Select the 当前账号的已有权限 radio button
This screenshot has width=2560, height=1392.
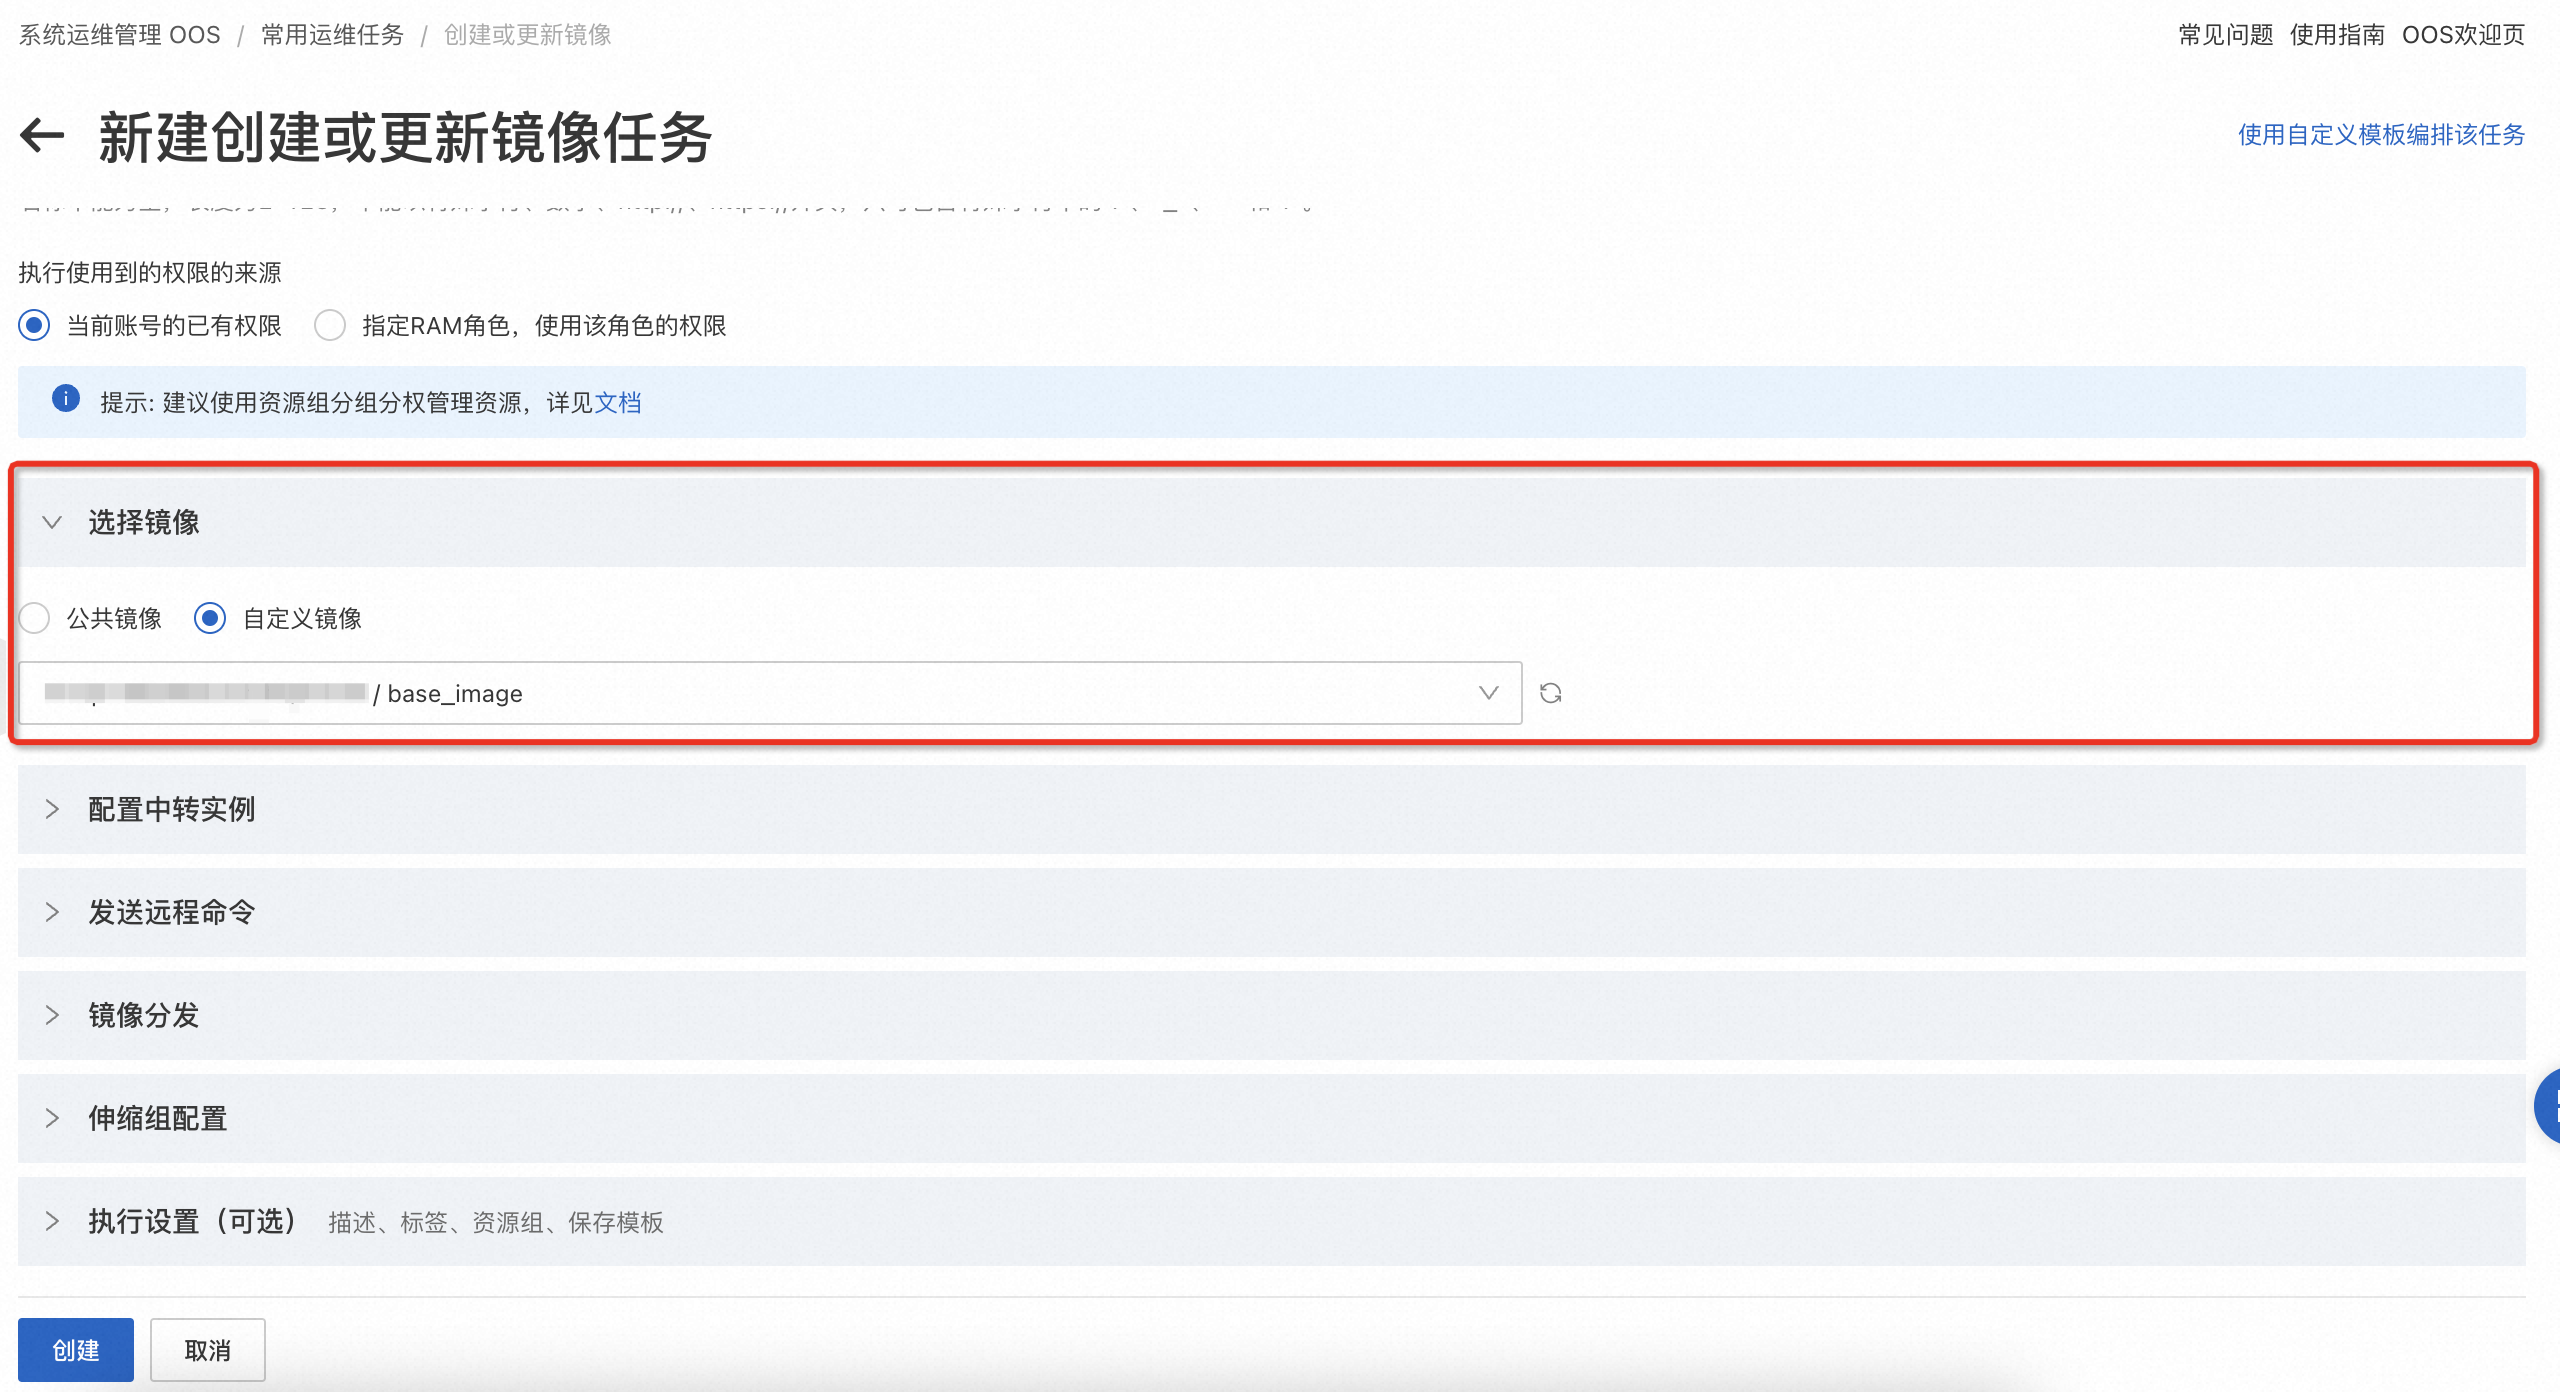[35, 326]
